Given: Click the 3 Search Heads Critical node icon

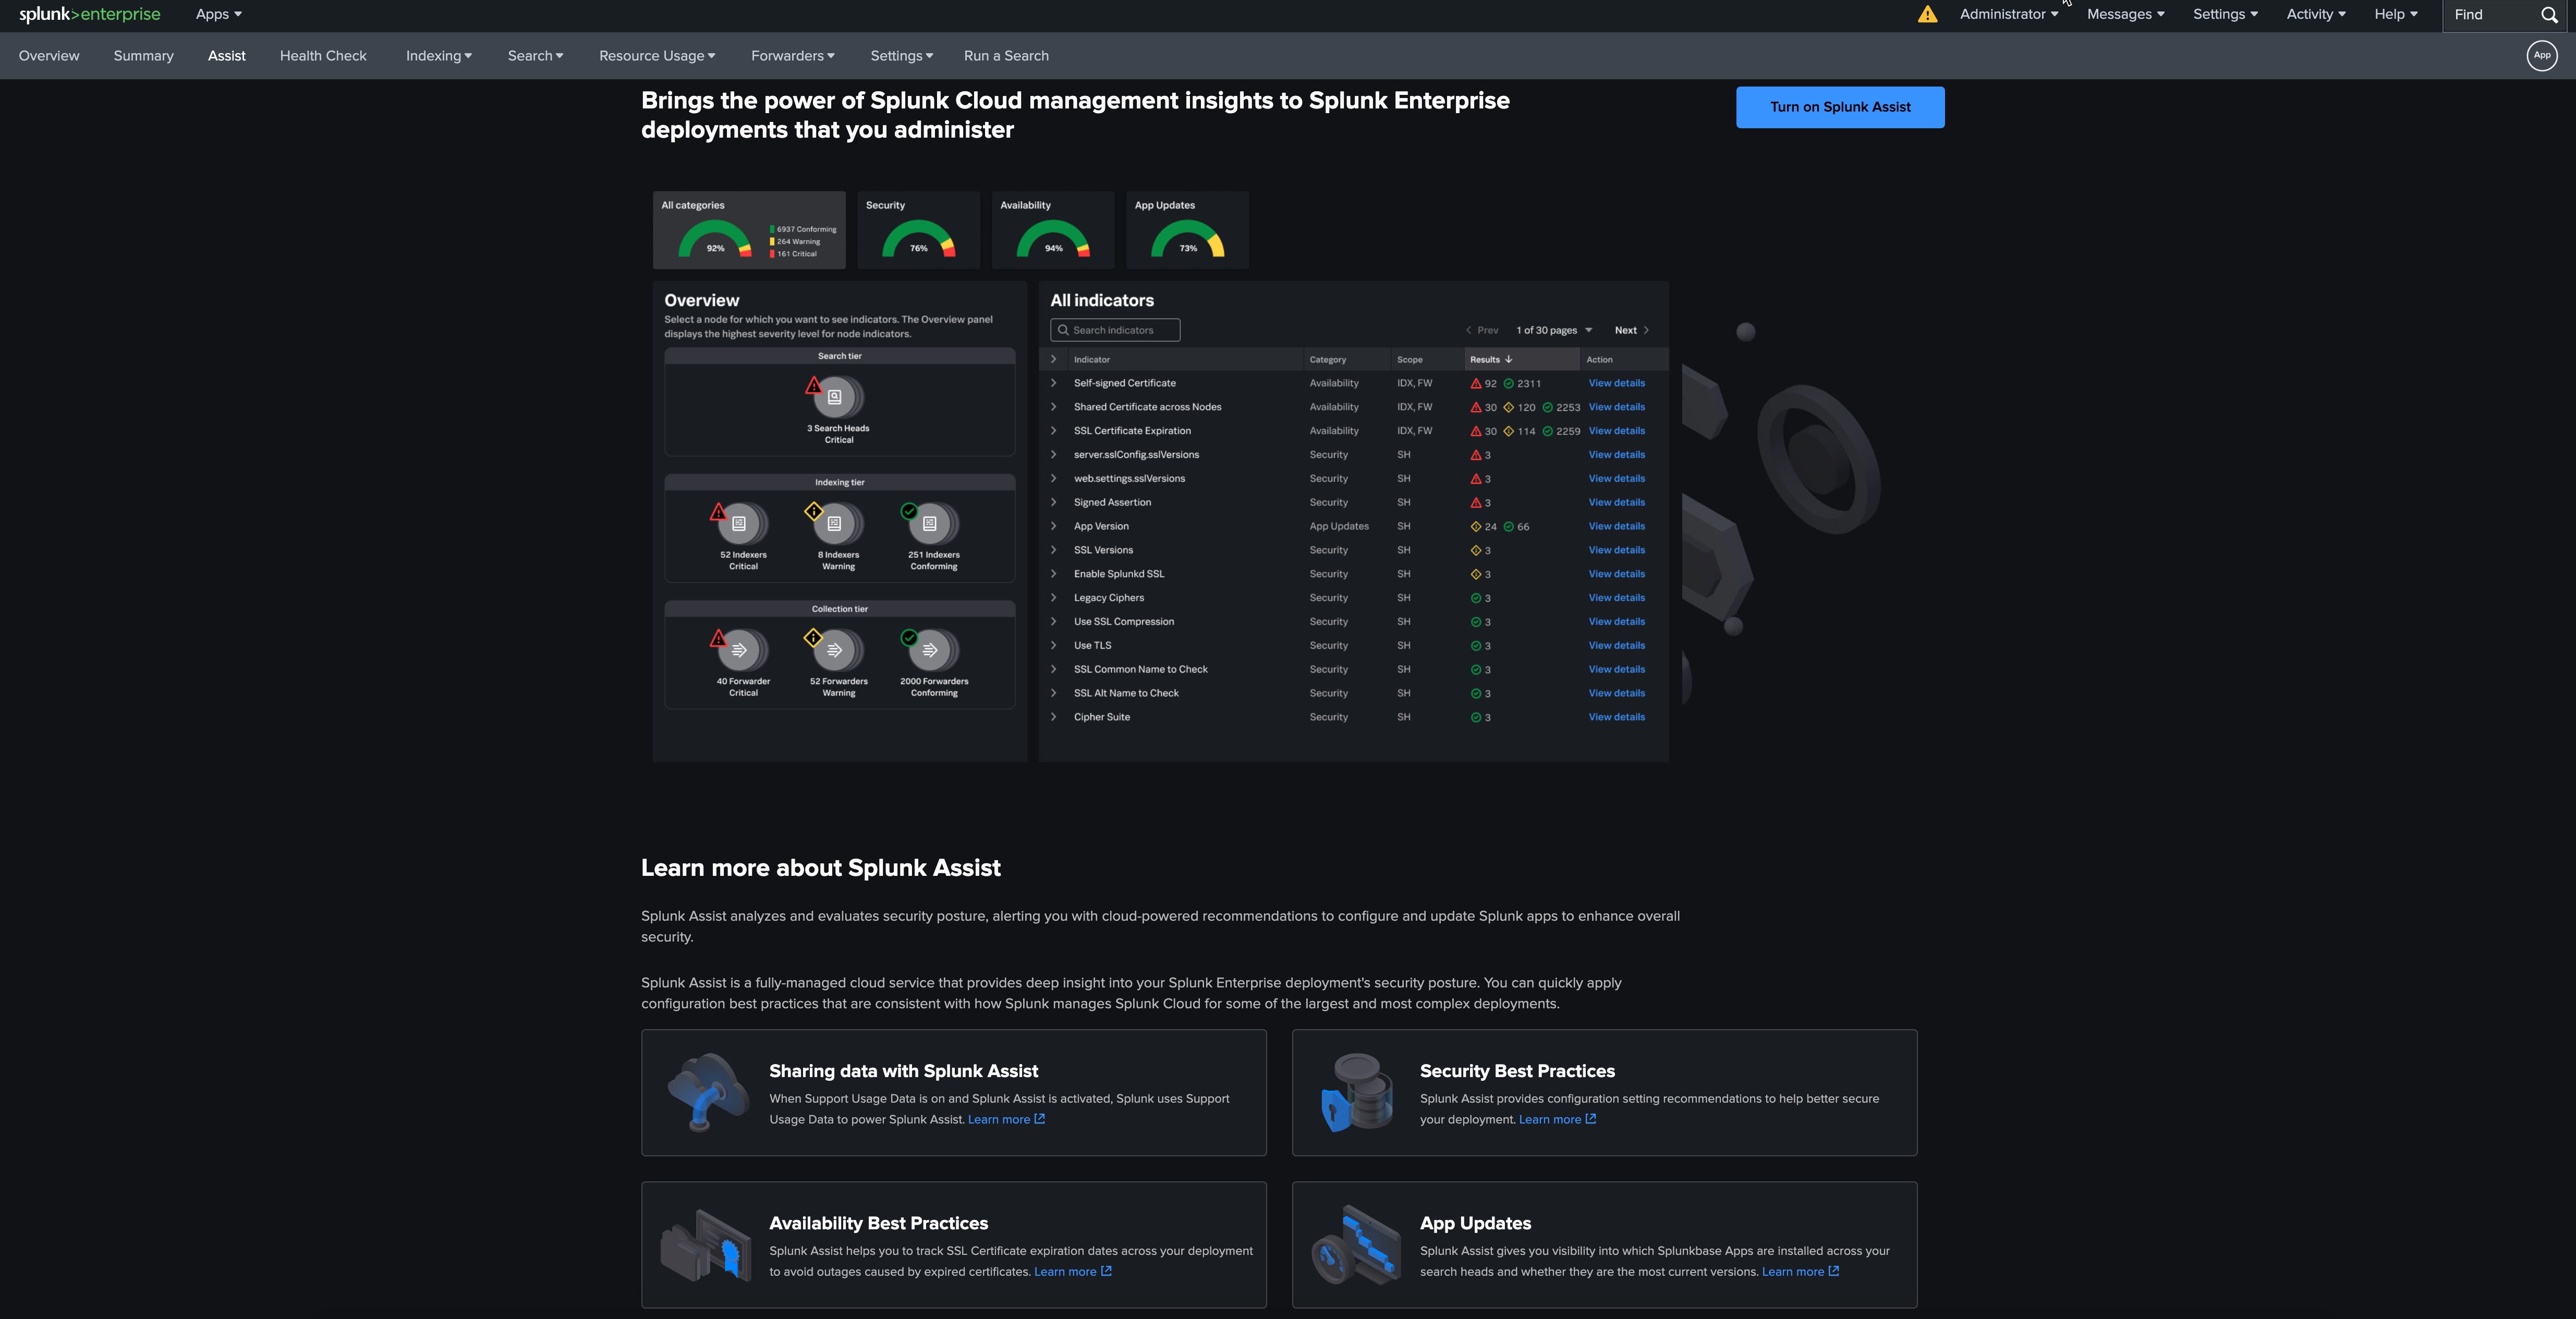Looking at the screenshot, I should tap(835, 397).
